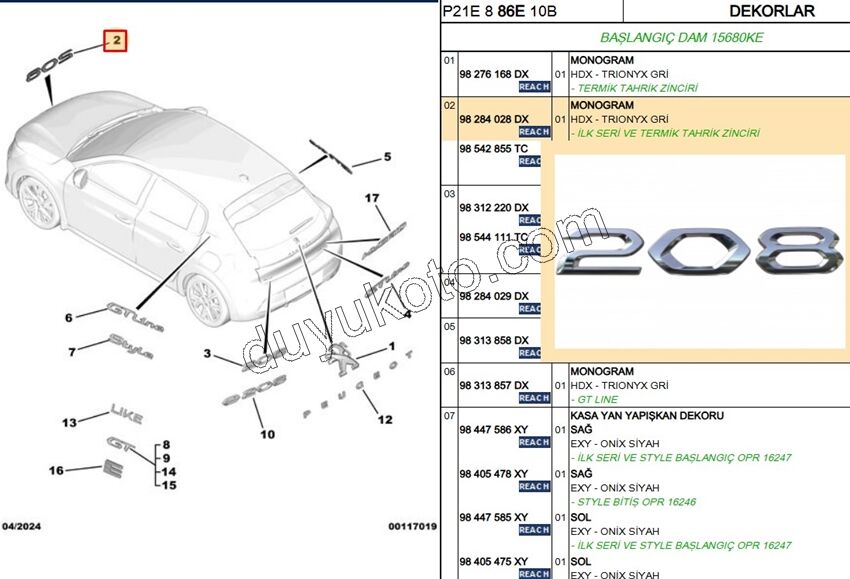This screenshot has height=579, width=850.
Task: Click the GT emblem drawing
Action: point(120,443)
